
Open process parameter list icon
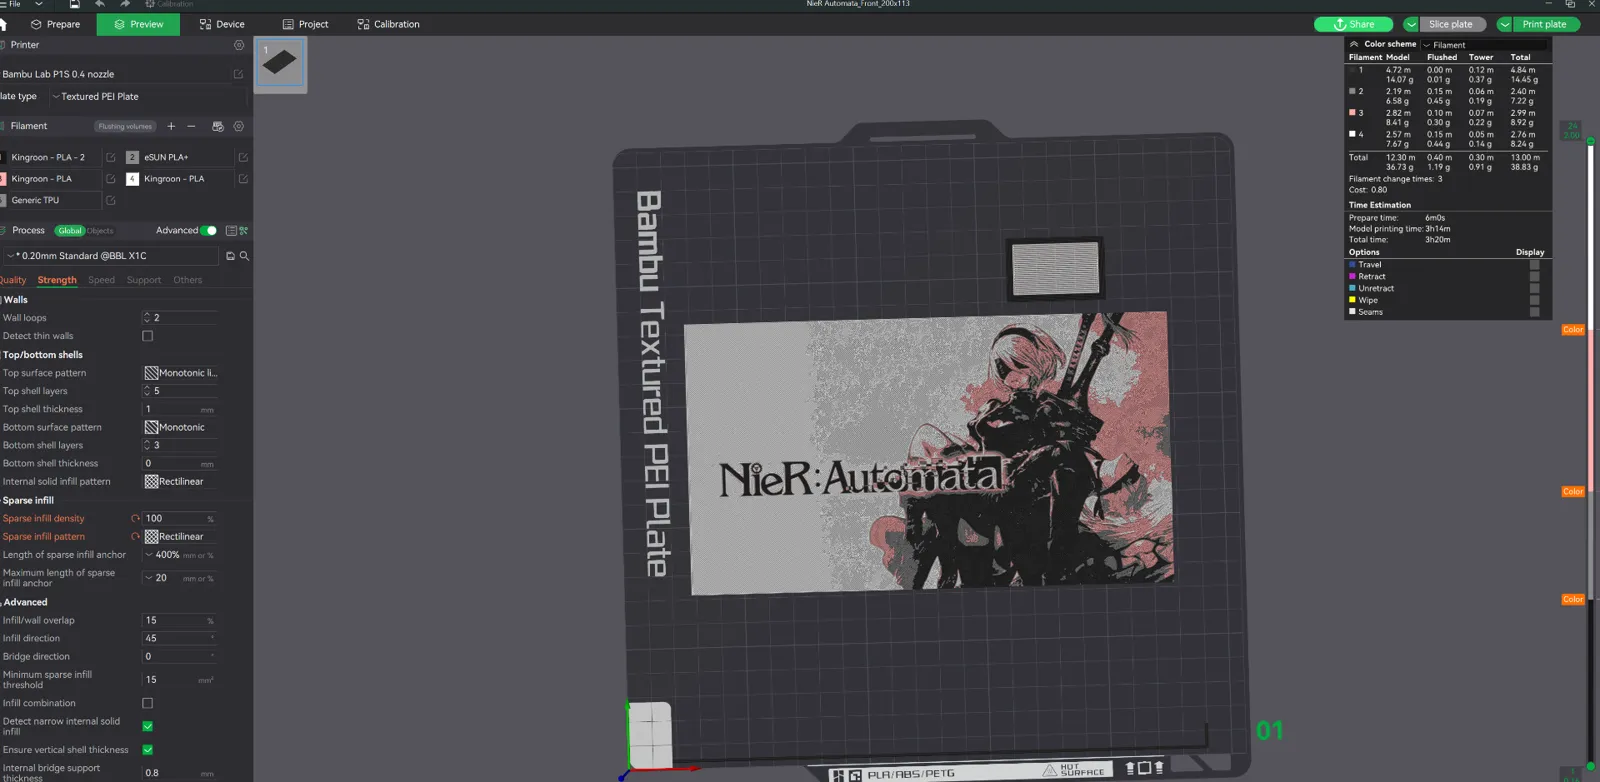click(x=231, y=230)
